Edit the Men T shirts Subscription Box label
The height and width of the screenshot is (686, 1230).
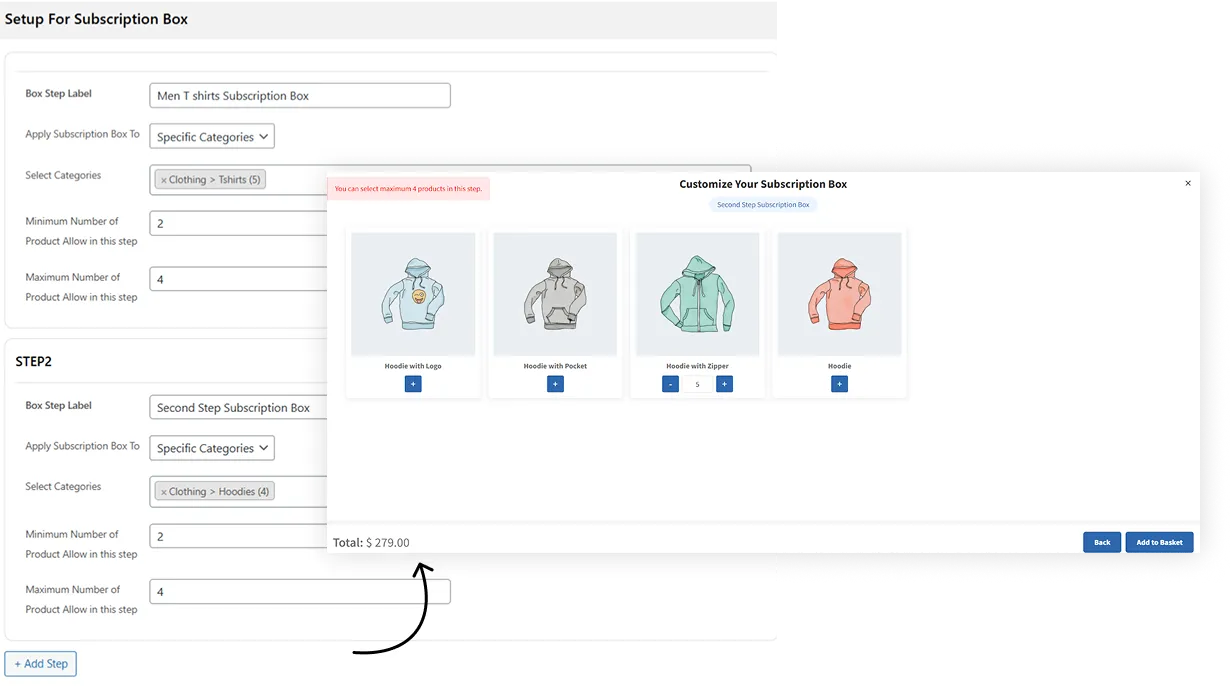click(300, 96)
